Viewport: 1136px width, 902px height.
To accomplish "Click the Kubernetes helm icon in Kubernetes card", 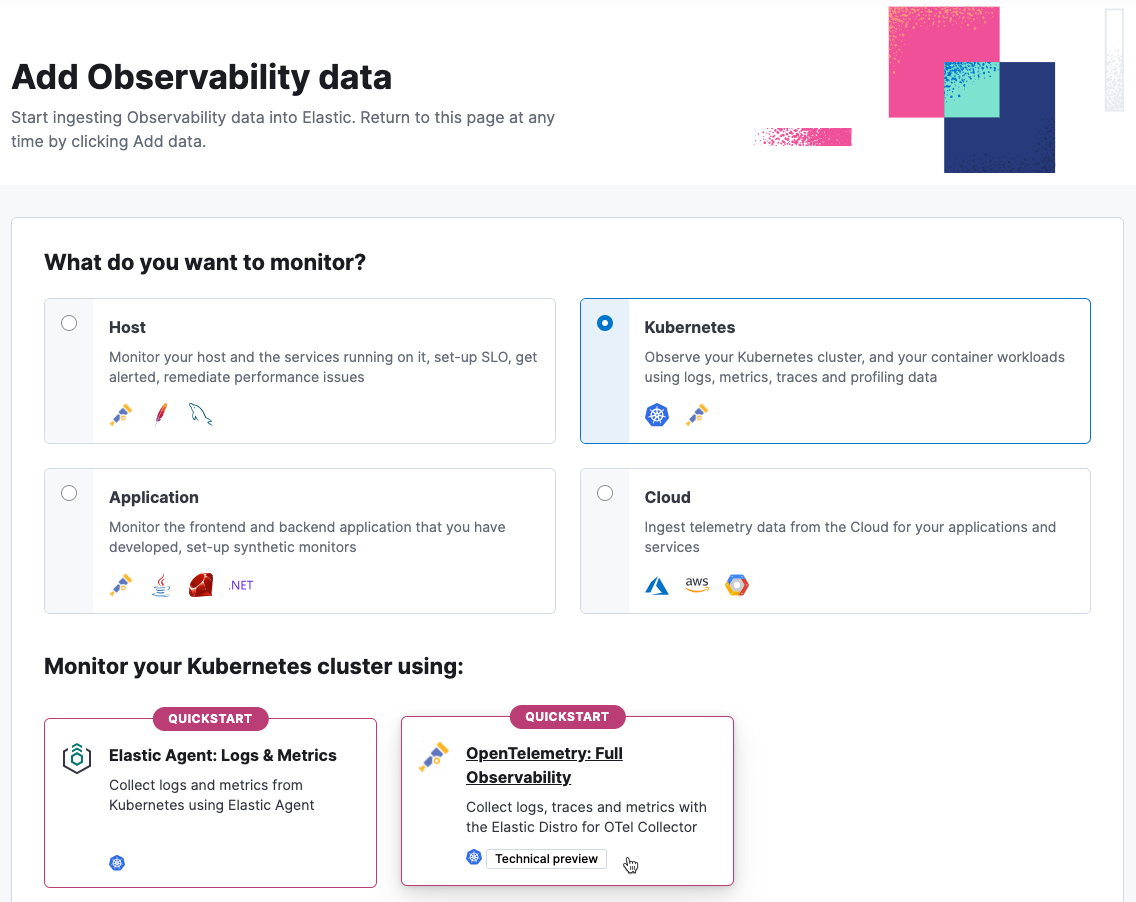I will coord(657,415).
